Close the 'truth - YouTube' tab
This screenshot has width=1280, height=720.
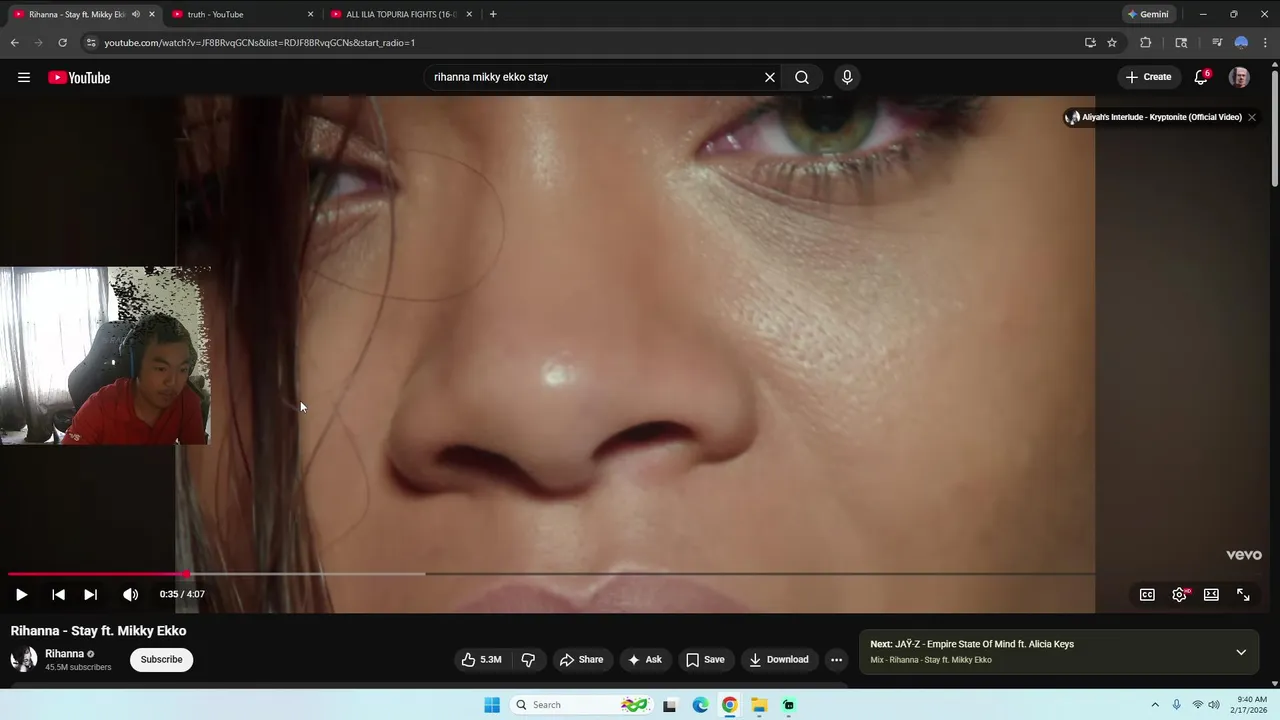pos(310,14)
